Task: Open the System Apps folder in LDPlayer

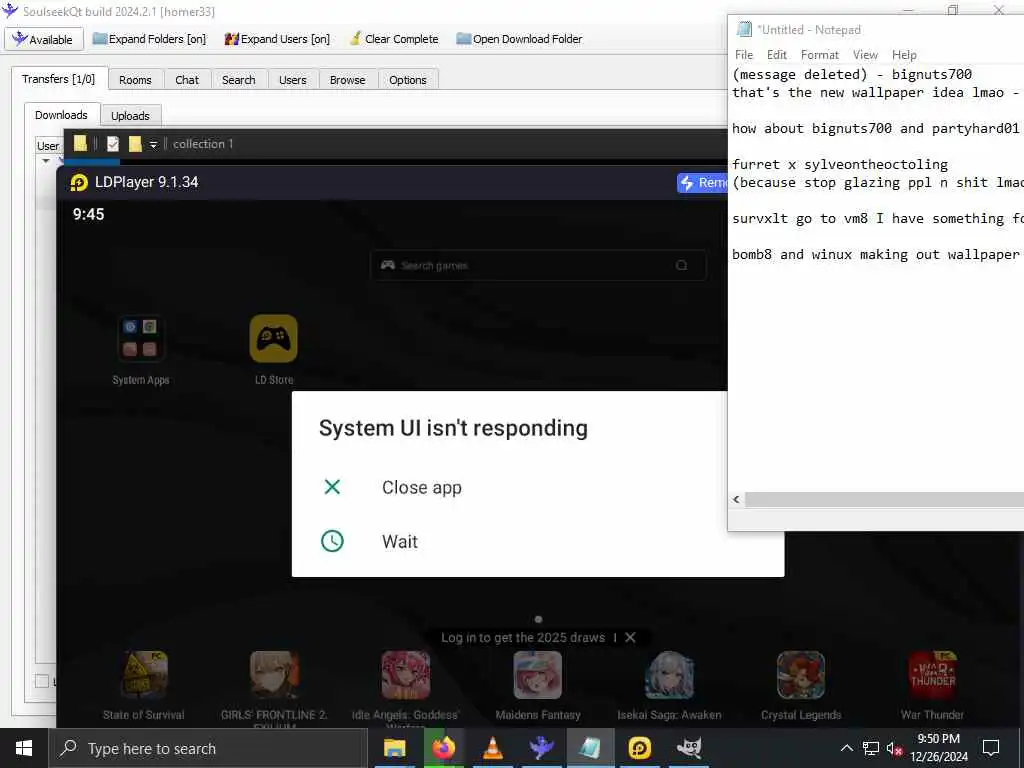Action: point(140,338)
